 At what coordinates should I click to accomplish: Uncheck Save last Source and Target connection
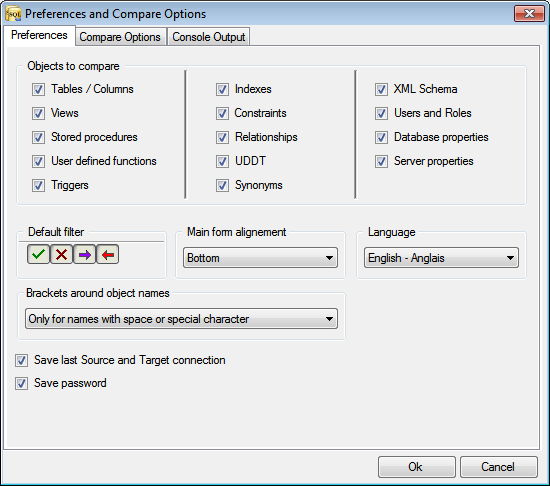click(21, 360)
